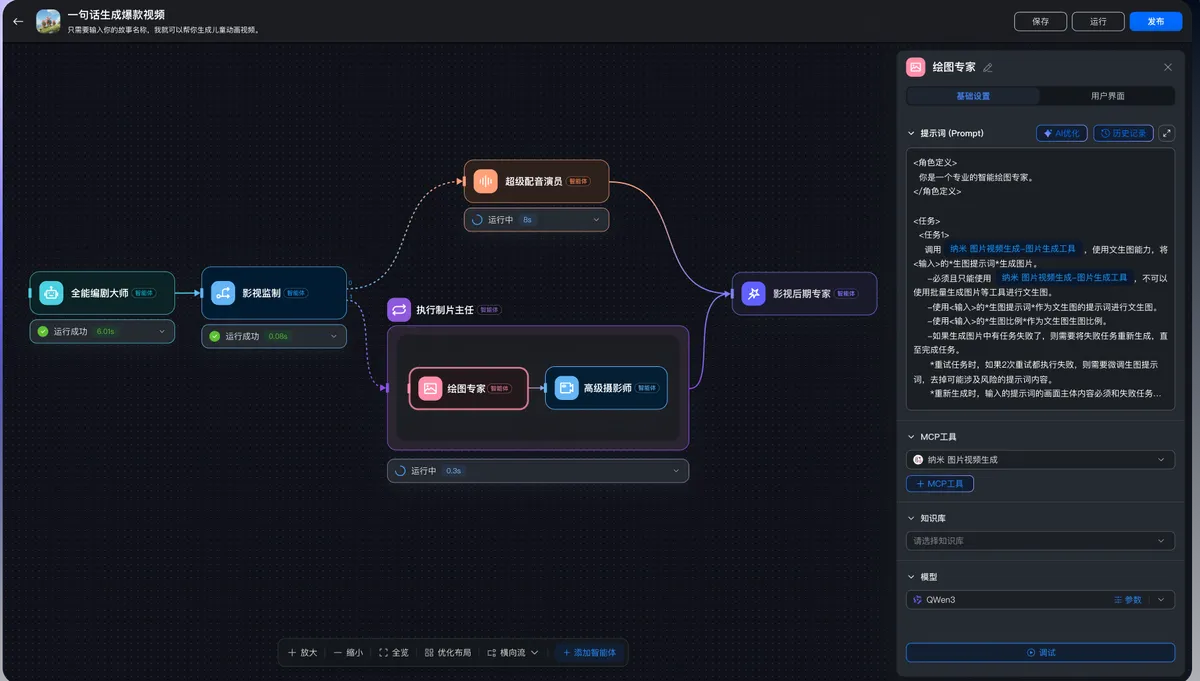Open the 请选择知识库 dropdown
The height and width of the screenshot is (681, 1200).
click(x=1040, y=541)
